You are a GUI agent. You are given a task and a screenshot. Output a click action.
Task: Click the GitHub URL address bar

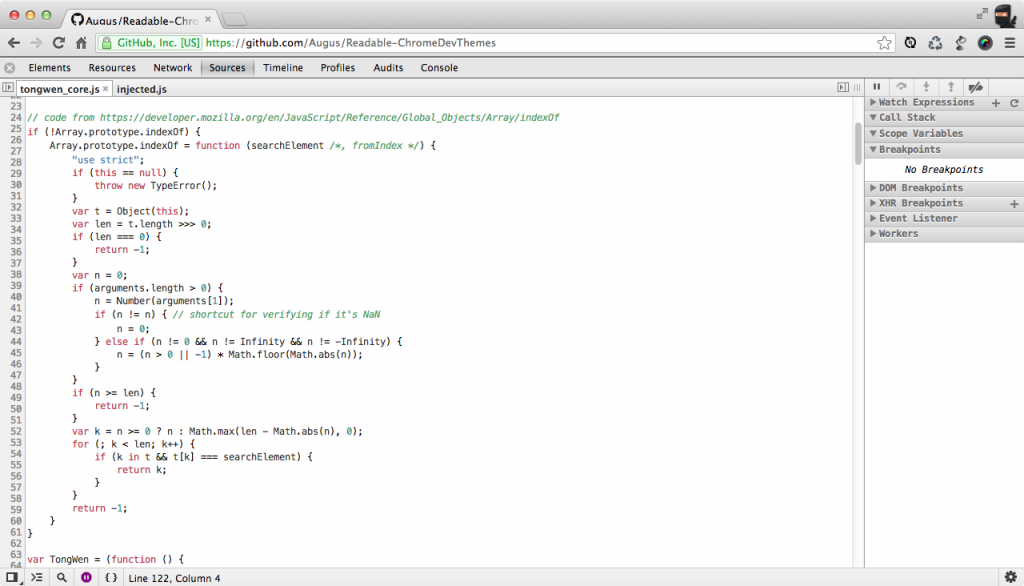500,43
